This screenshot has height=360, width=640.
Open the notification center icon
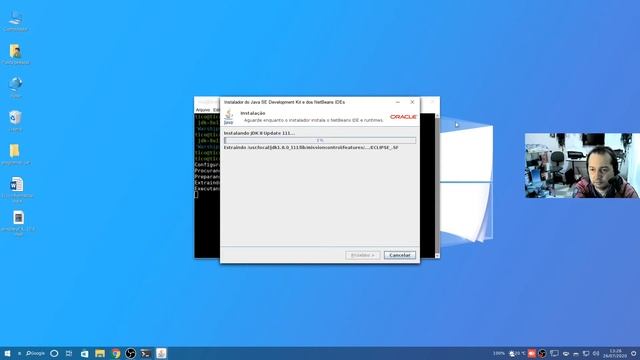click(633, 353)
